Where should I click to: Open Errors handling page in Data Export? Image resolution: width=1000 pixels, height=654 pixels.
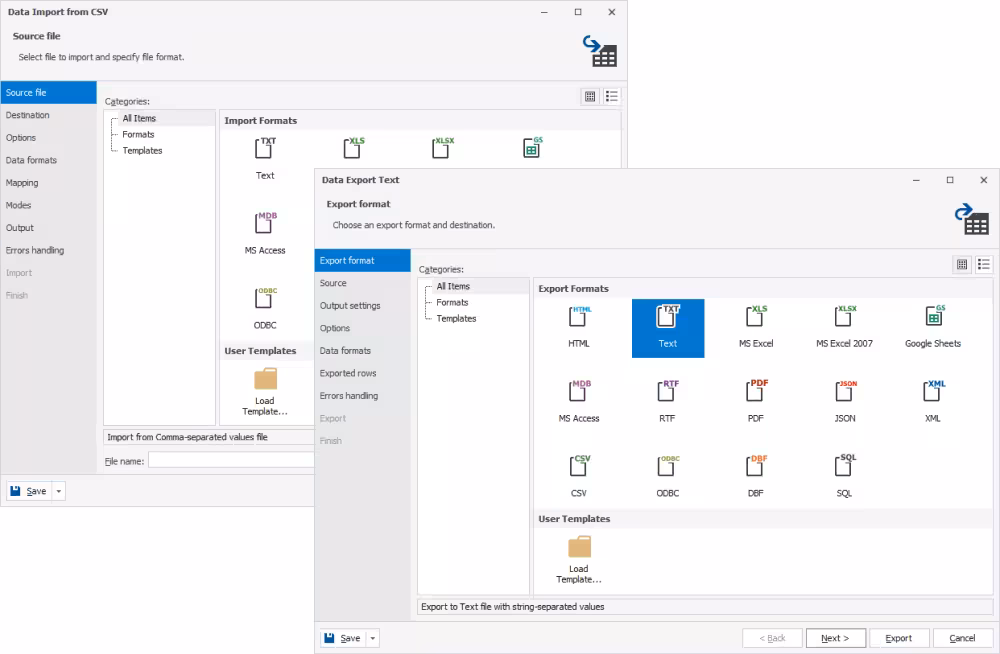pos(362,396)
